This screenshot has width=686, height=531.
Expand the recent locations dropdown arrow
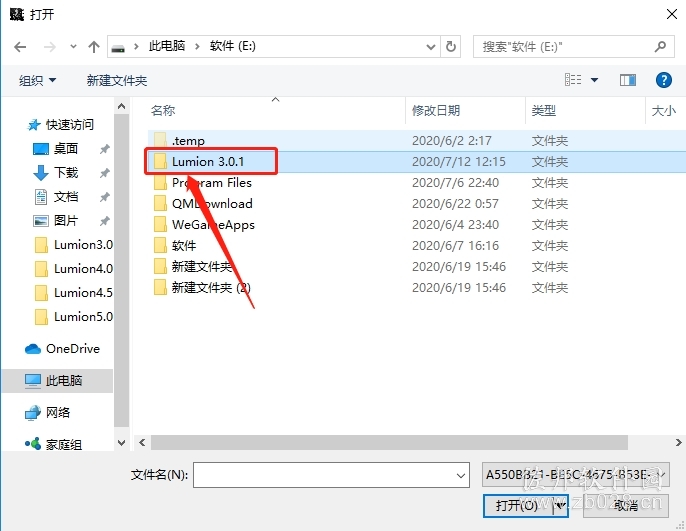click(73, 46)
